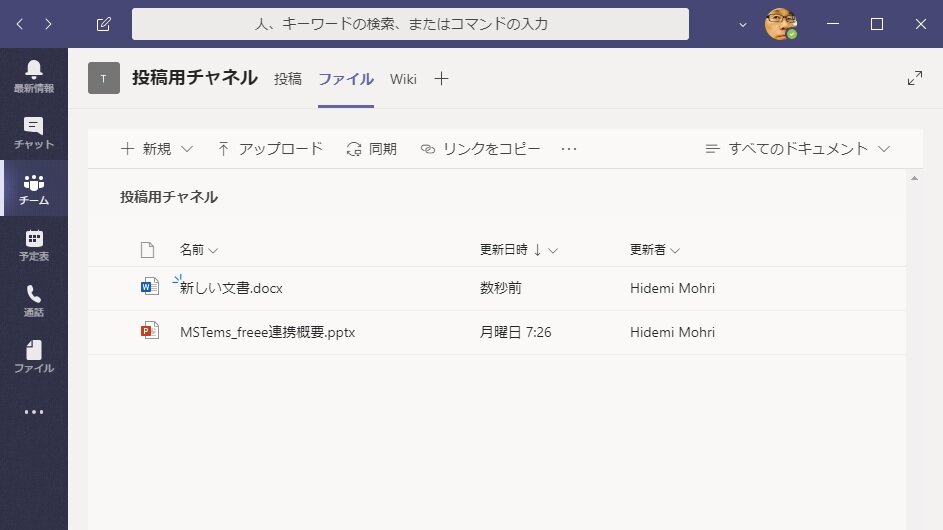The height and width of the screenshot is (530, 943).
Task: Open ファイル in the left sidebar
Action: tap(34, 356)
